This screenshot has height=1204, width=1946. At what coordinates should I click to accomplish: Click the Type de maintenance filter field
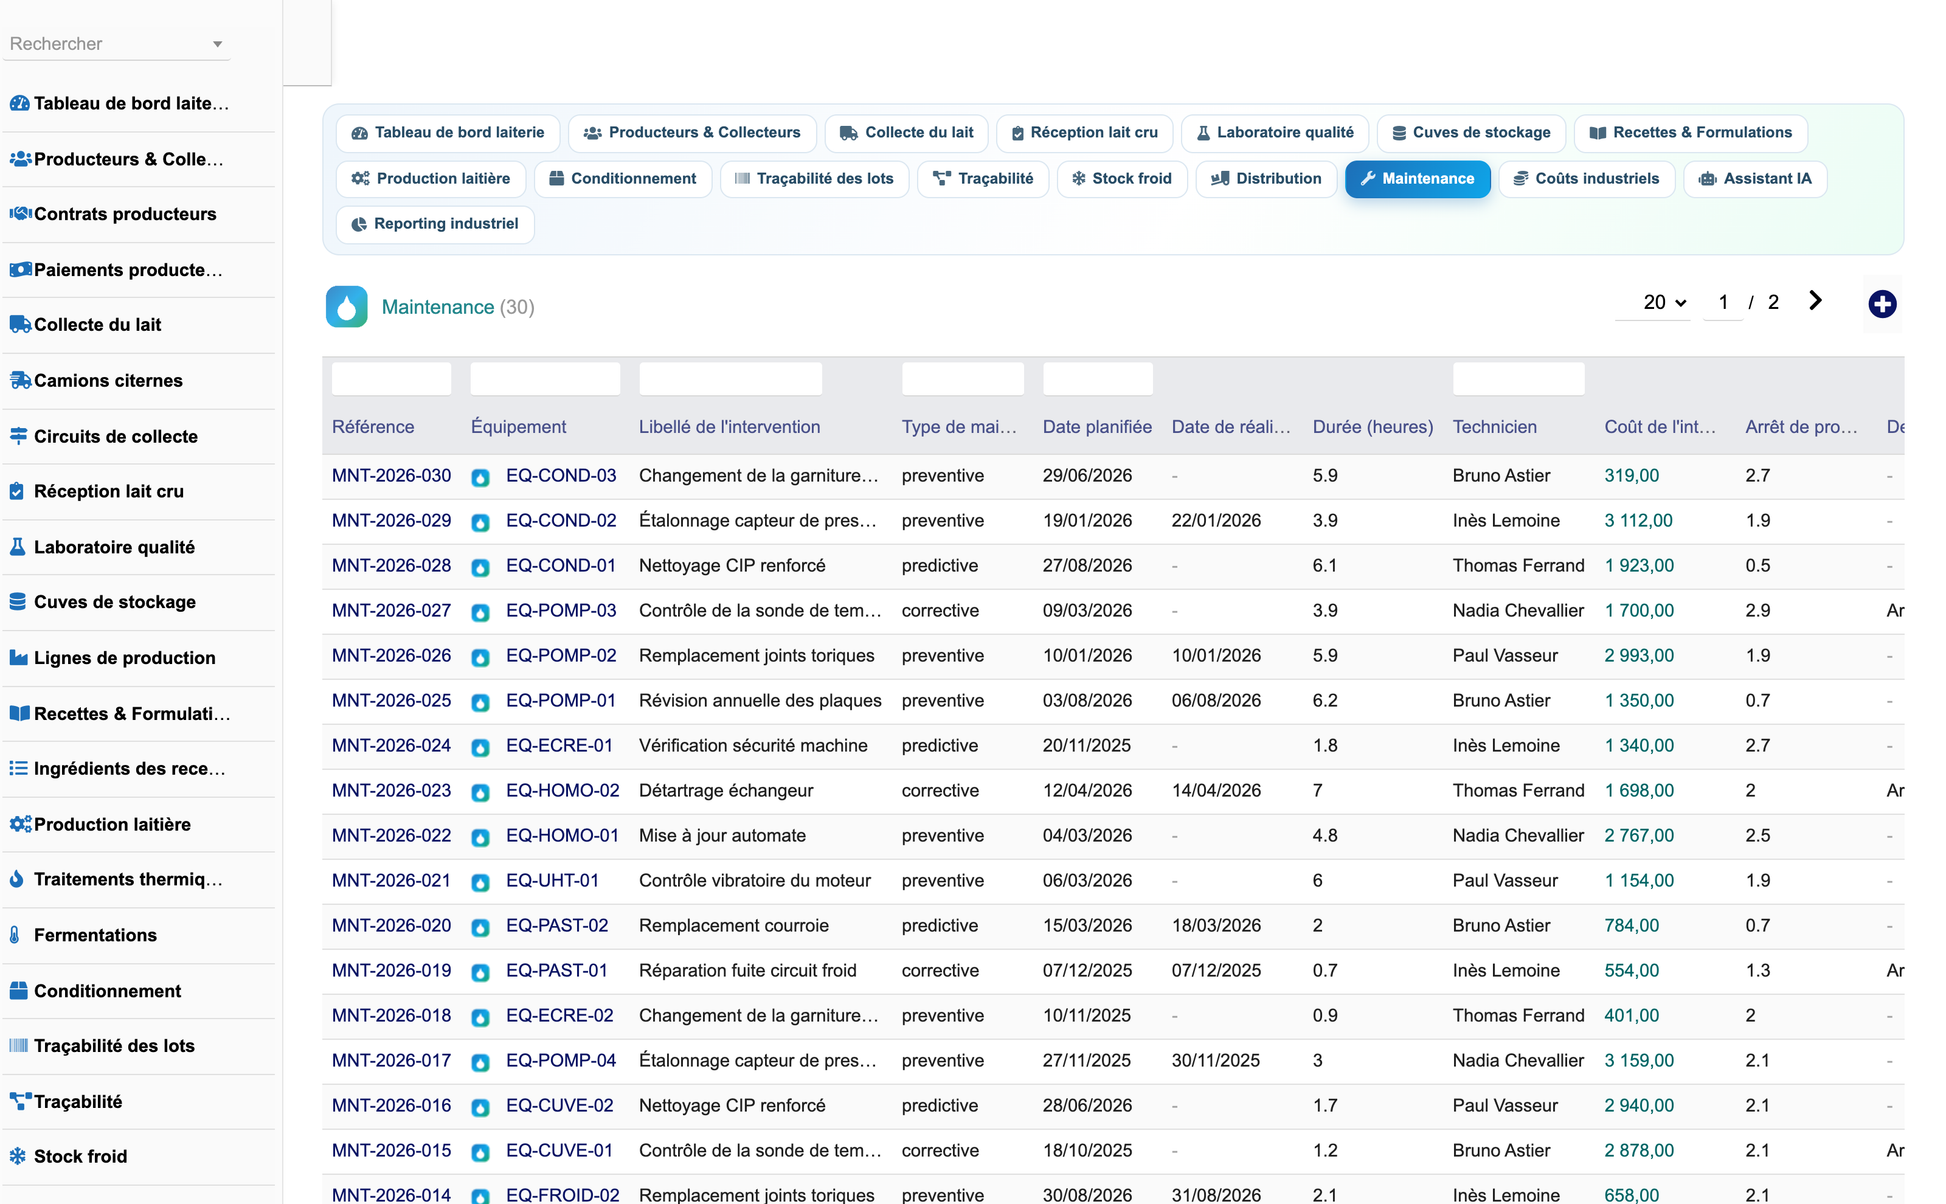(962, 379)
